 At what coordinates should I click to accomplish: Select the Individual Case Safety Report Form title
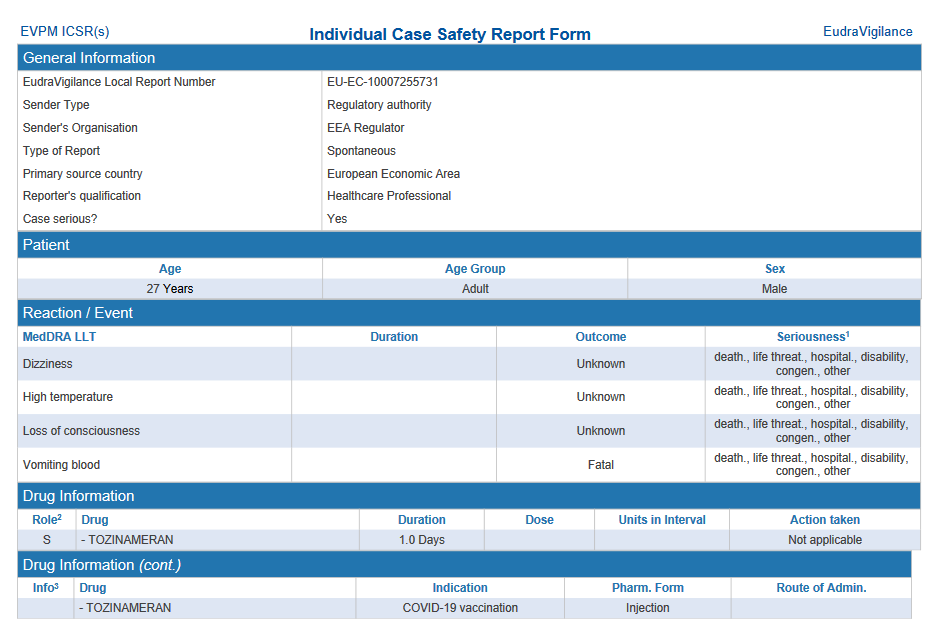coord(449,35)
